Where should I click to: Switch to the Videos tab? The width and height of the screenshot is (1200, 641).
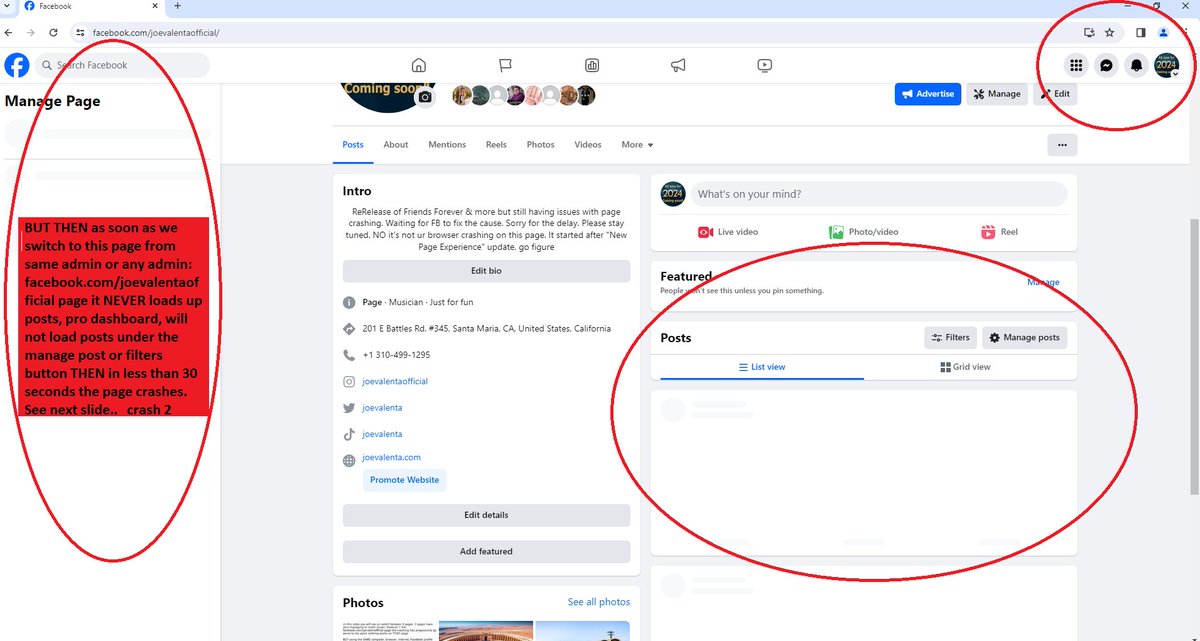[x=588, y=145]
